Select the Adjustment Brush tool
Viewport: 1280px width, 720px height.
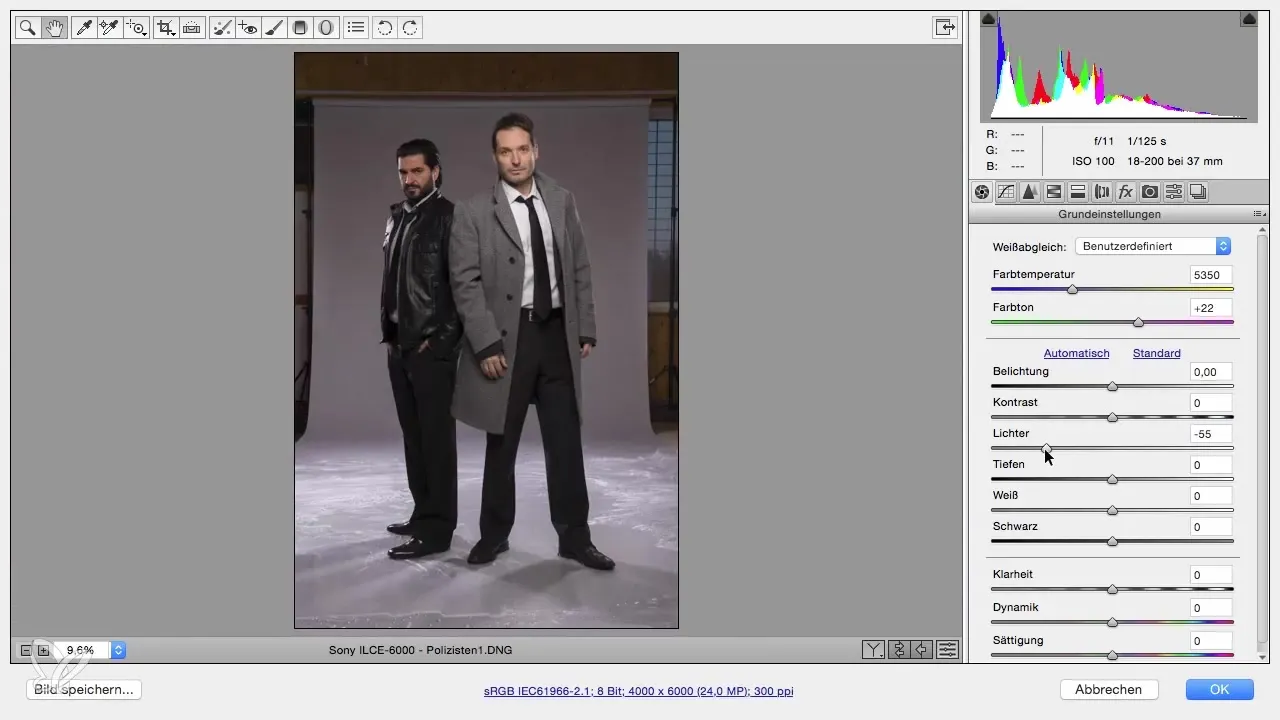point(274,28)
